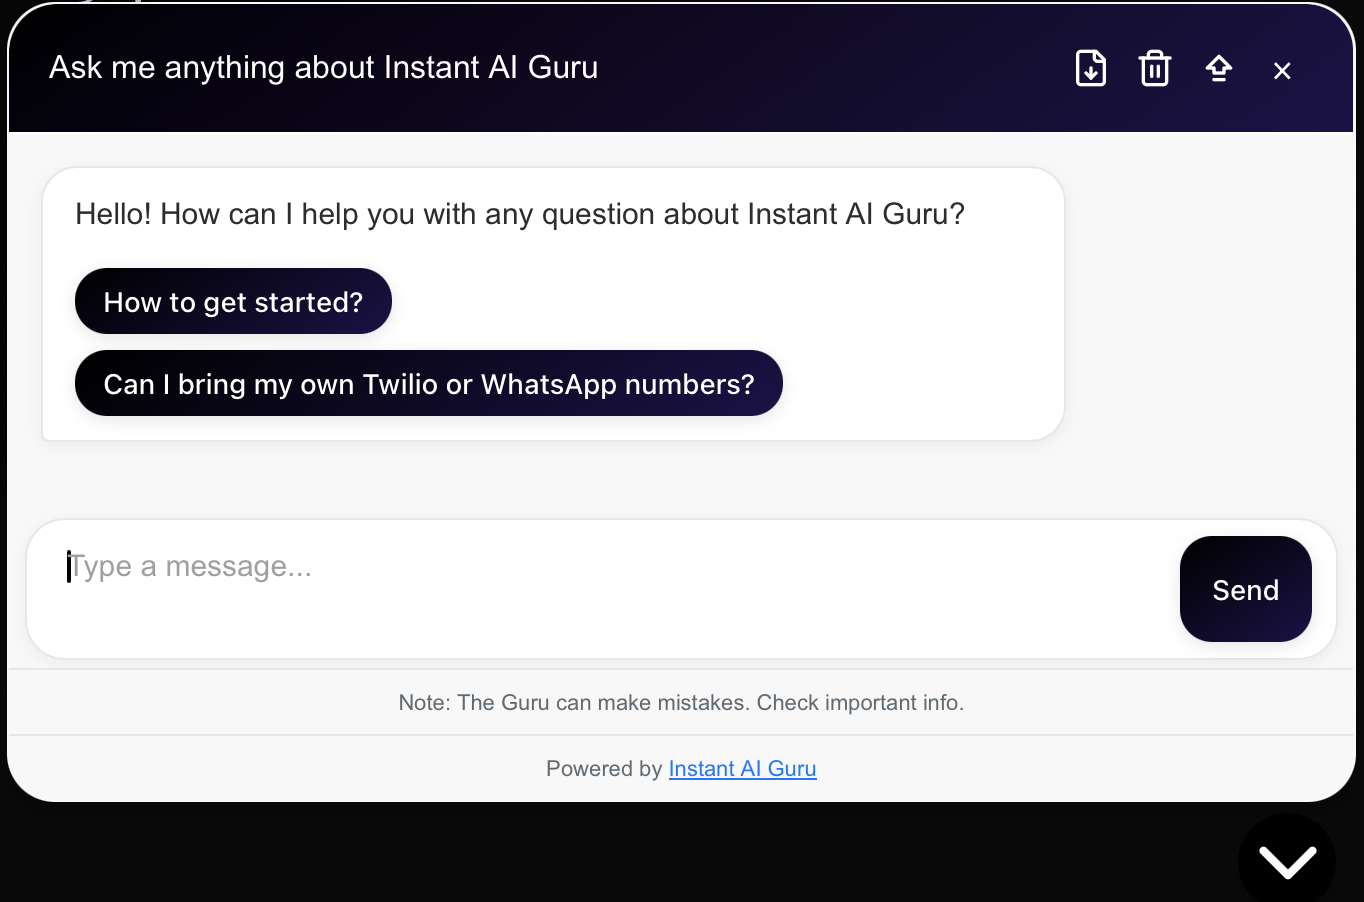This screenshot has height=902, width=1364.
Task: Select the 'How to get started?' suggestion
Action: tap(233, 301)
